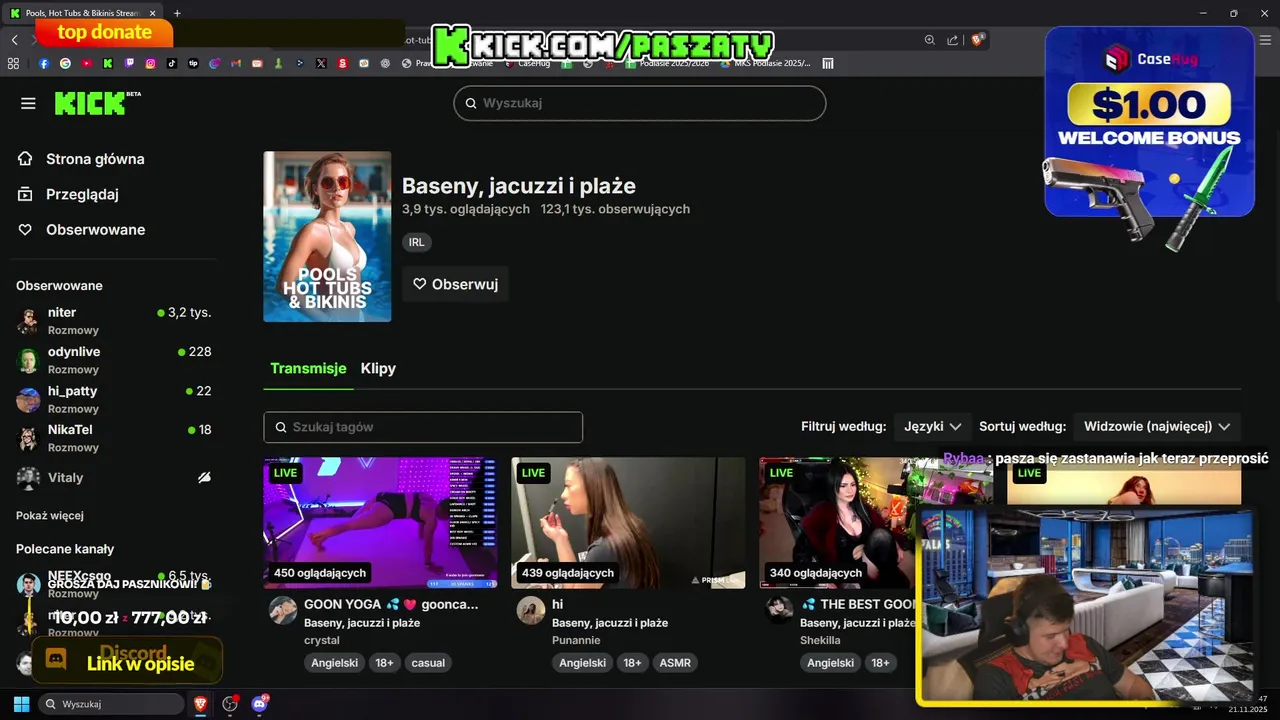Click the casual tag under crystal's stream
The height and width of the screenshot is (720, 1280).
(x=428, y=663)
